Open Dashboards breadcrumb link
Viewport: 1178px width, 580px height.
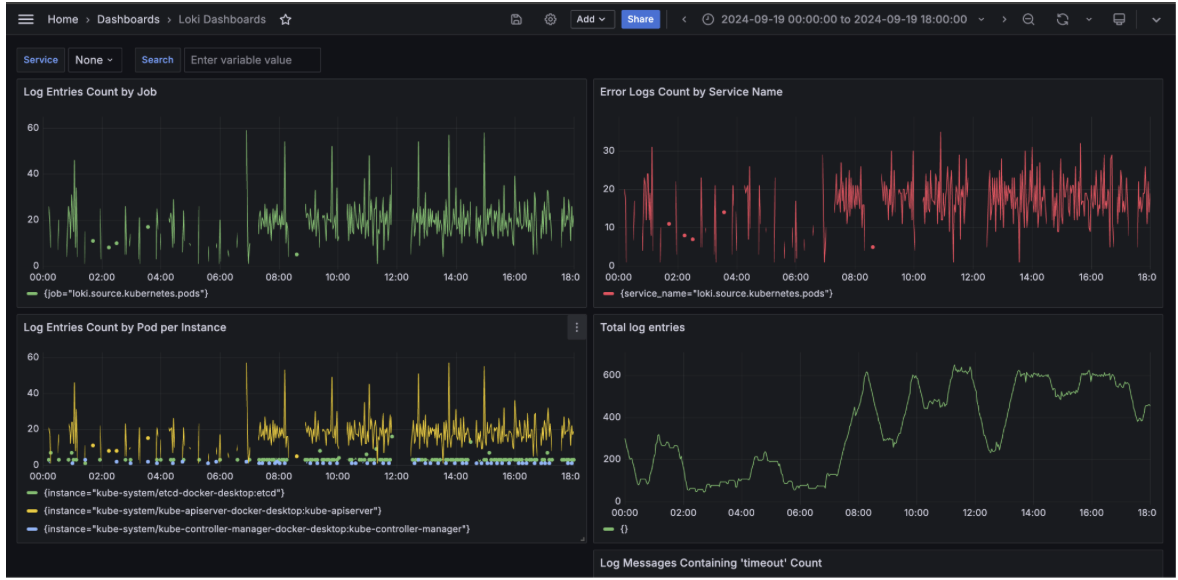(x=128, y=19)
